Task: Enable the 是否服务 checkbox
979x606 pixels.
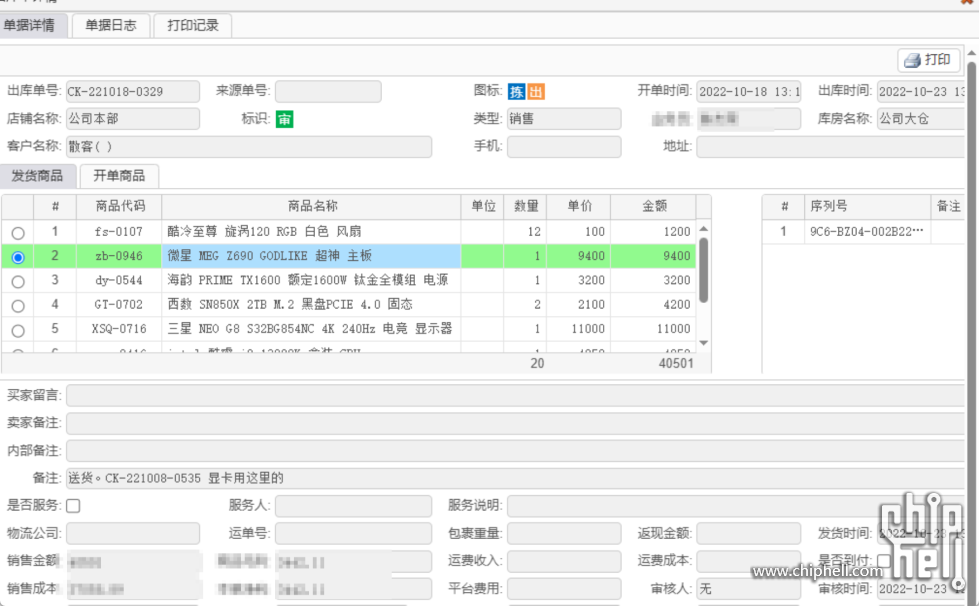Action: pyautogui.click(x=71, y=505)
